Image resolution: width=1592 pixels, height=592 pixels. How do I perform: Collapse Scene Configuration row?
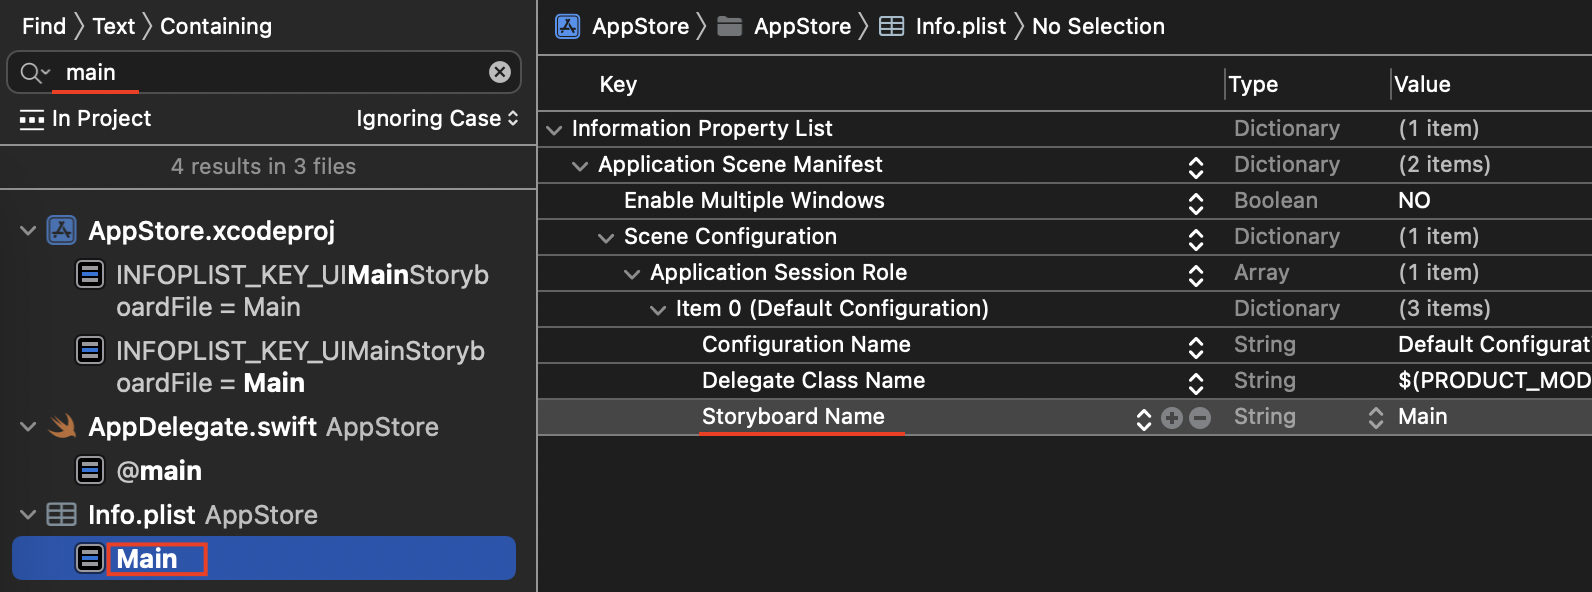[606, 237]
